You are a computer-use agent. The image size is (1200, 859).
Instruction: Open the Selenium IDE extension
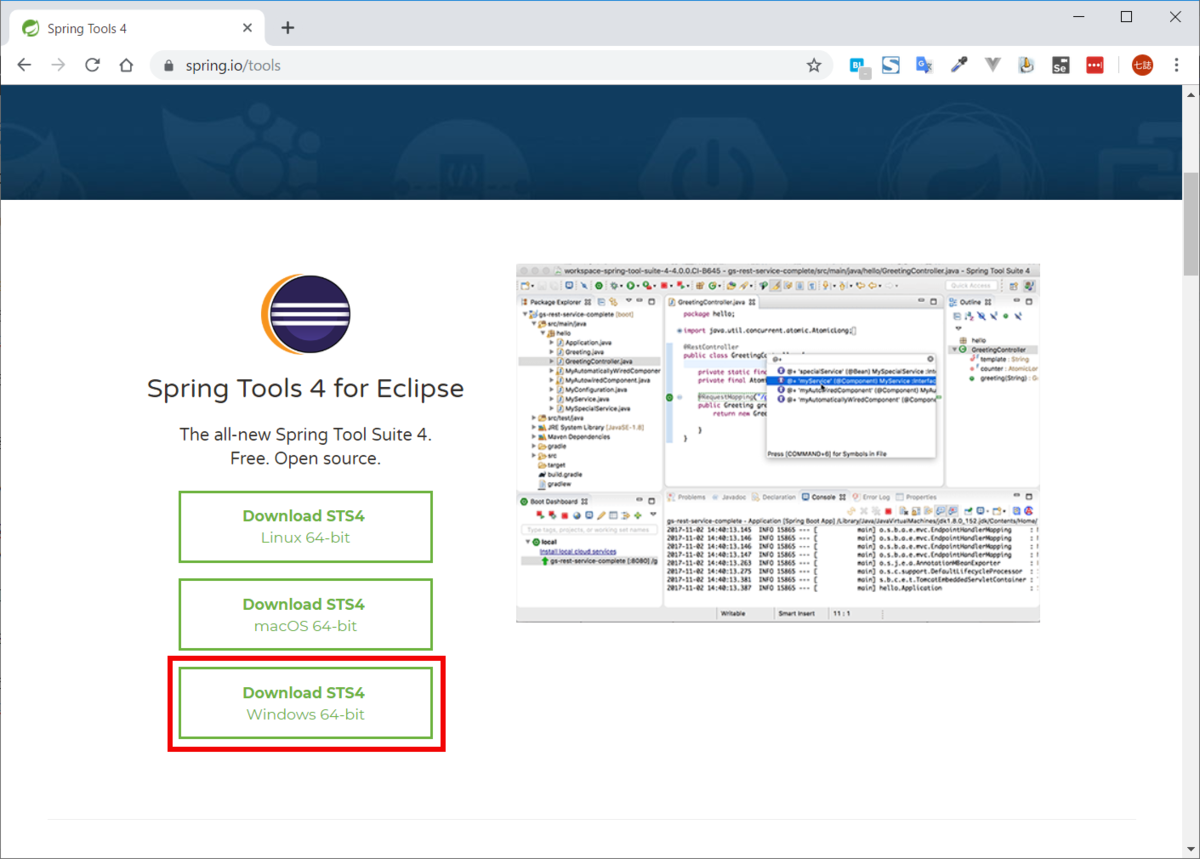click(1060, 65)
